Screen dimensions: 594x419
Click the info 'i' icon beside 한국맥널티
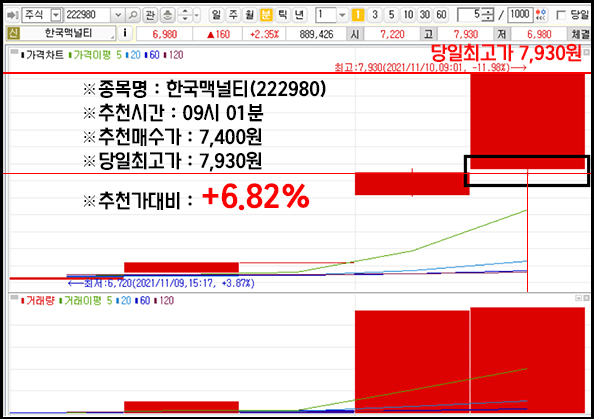[125, 33]
